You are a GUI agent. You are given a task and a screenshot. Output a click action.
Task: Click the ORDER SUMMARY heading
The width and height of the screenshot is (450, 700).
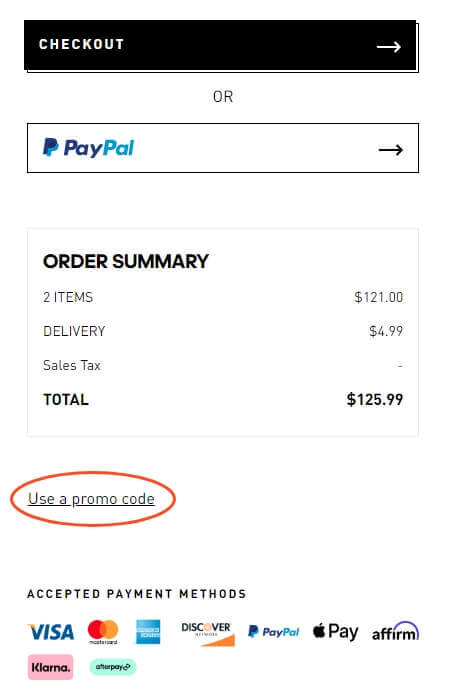pyautogui.click(x=126, y=262)
